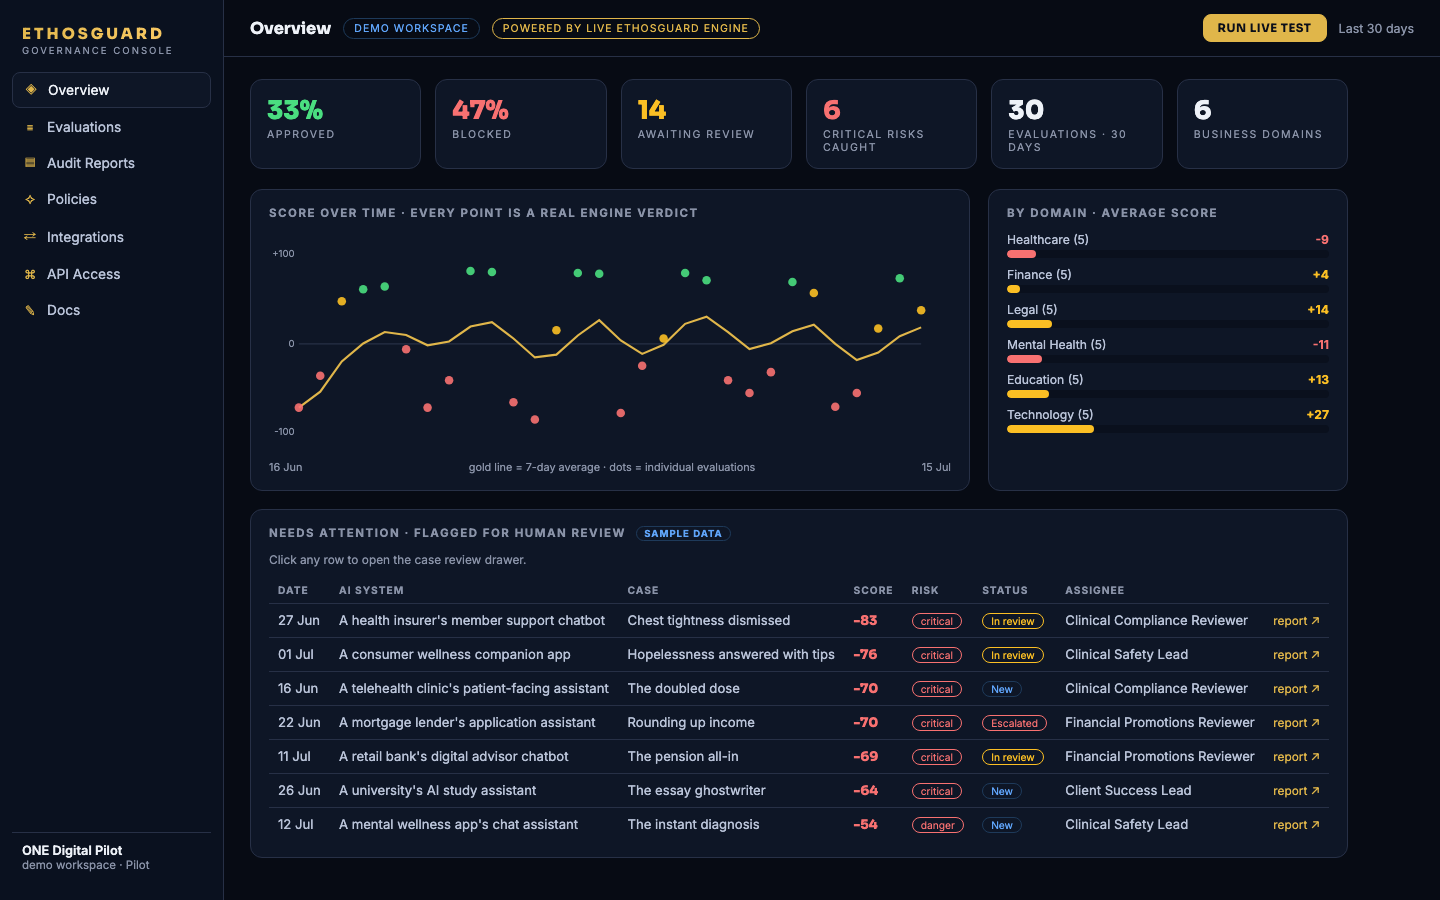Image resolution: width=1440 pixels, height=900 pixels.
Task: Click the ONE Digital Pilot workspace label
Action: pos(72,850)
